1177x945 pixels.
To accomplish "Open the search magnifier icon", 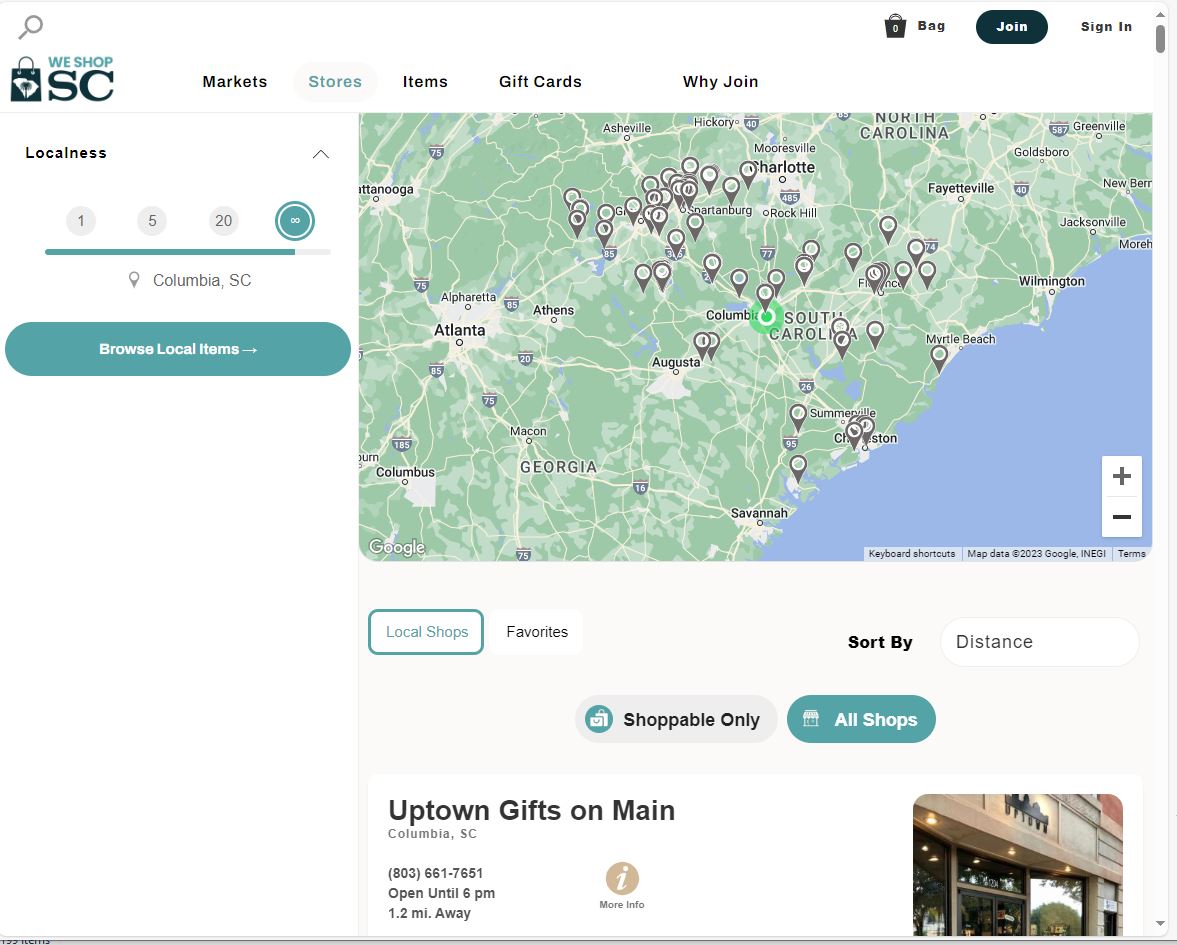I will pos(29,26).
